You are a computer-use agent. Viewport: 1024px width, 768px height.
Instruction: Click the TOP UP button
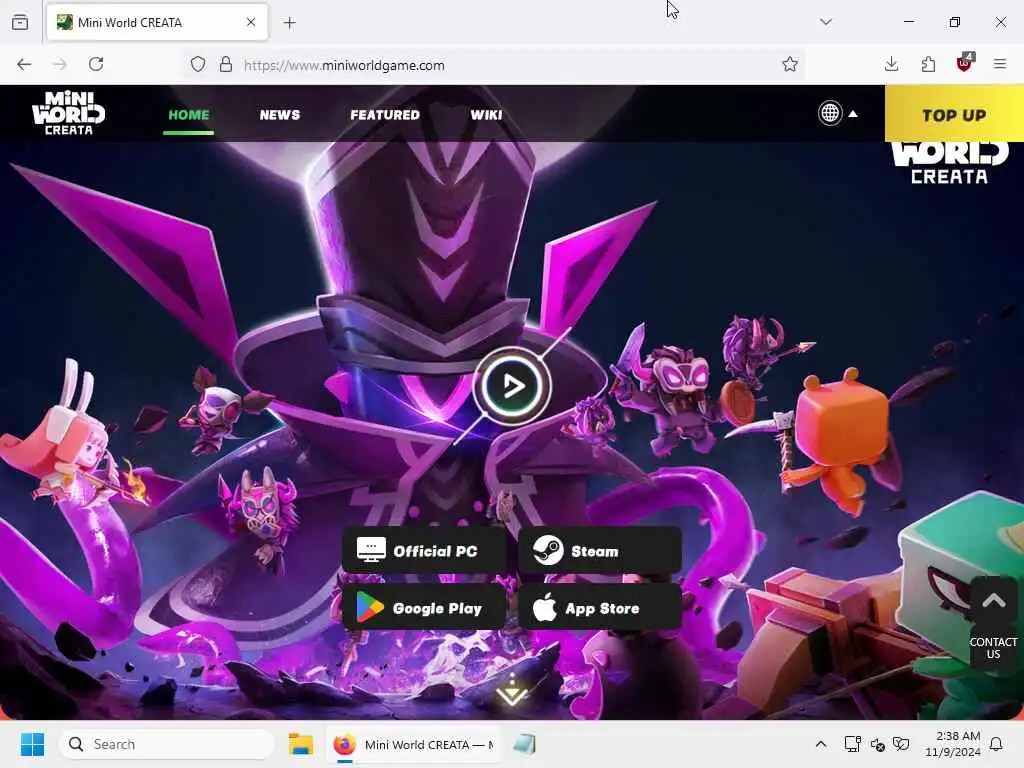click(954, 114)
